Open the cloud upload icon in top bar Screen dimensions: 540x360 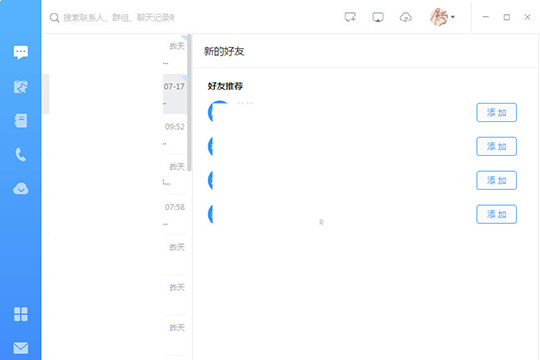[x=406, y=17]
